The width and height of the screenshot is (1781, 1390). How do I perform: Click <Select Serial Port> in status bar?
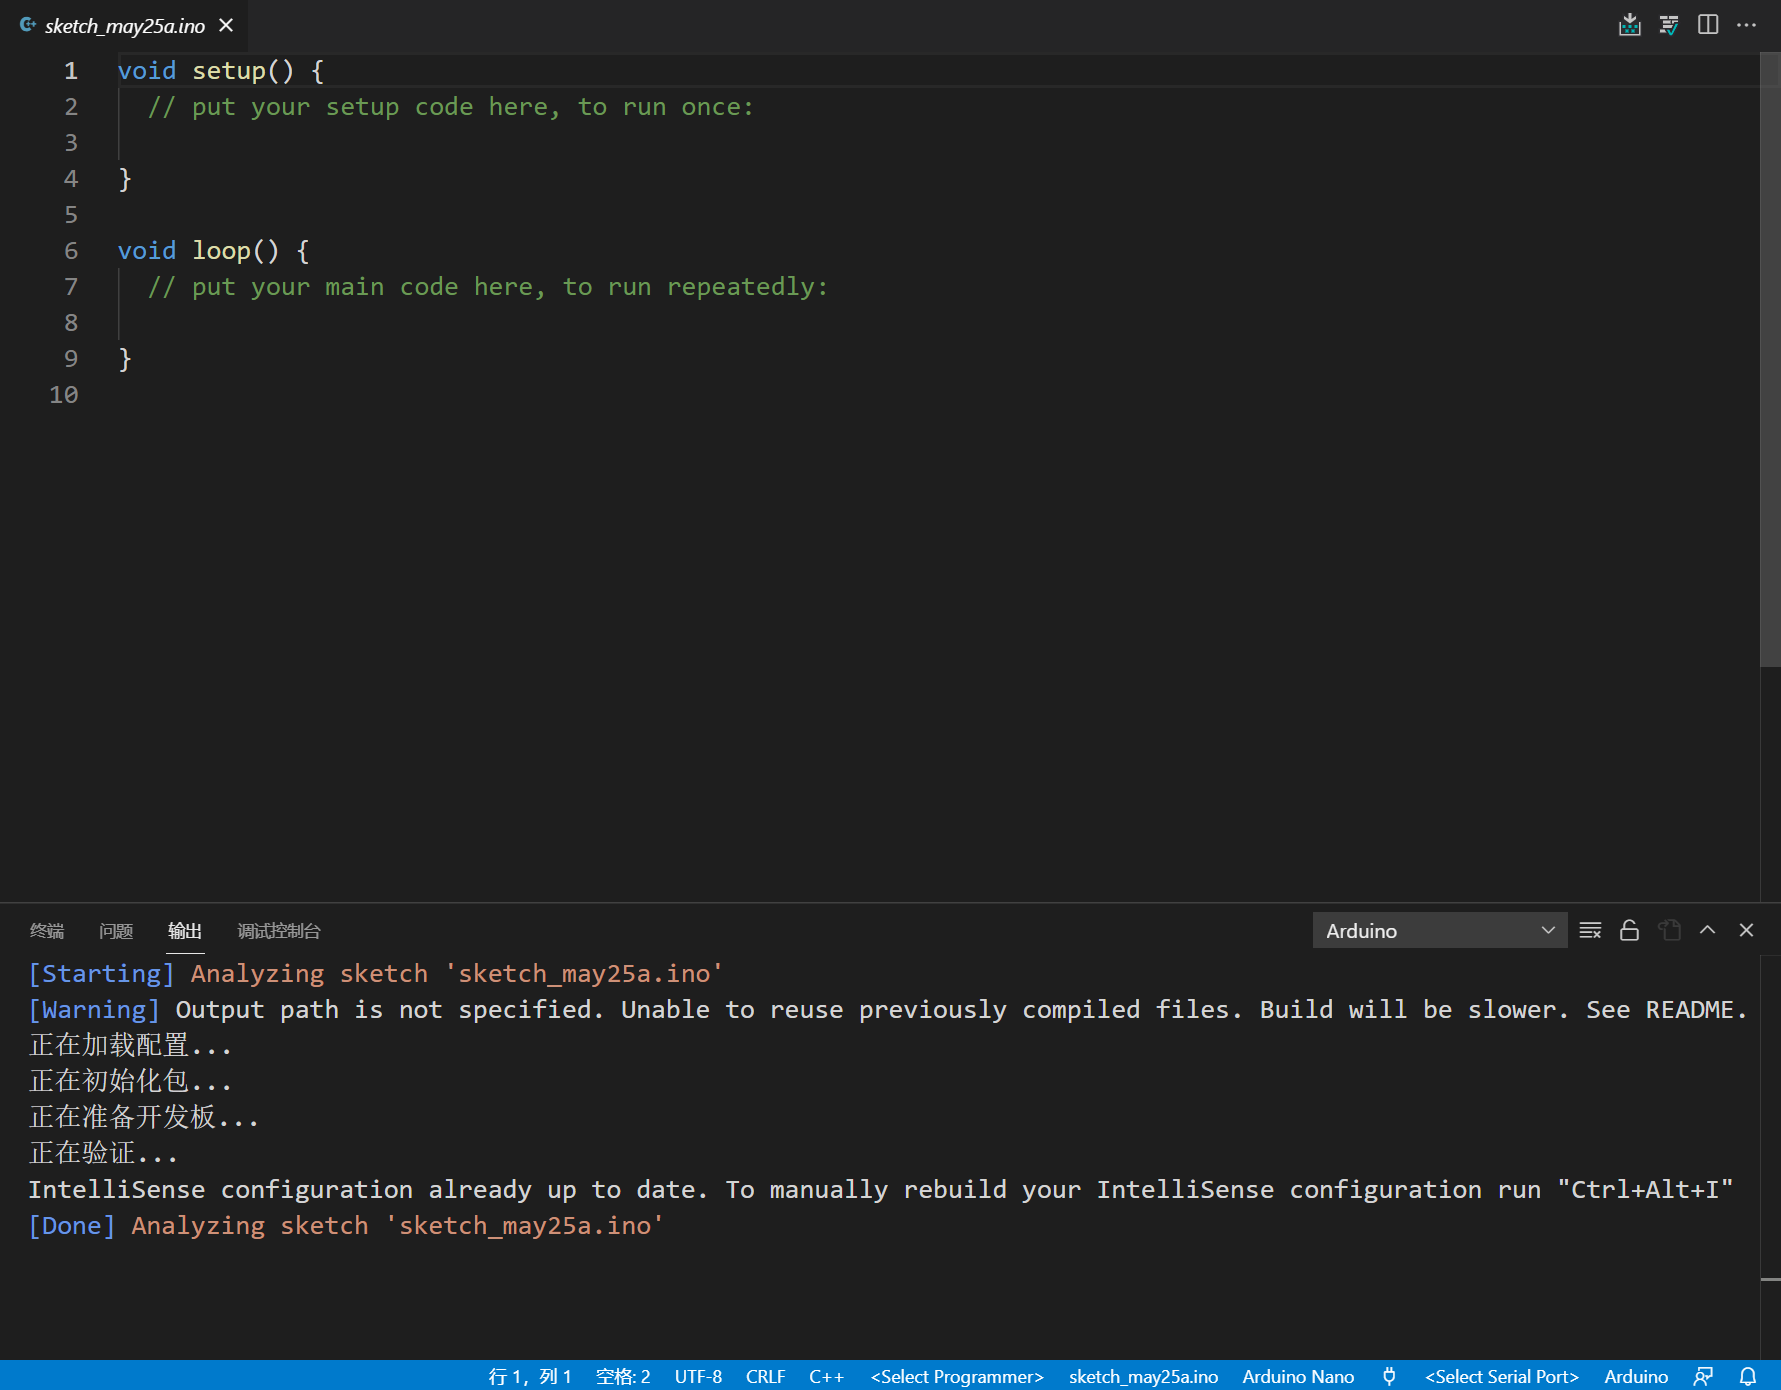1501,1377
